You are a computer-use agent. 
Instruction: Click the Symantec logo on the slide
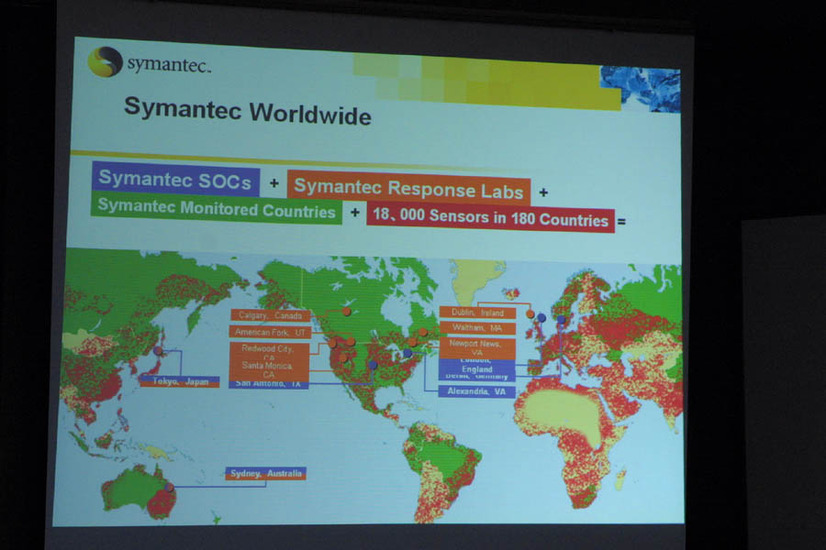click(149, 63)
